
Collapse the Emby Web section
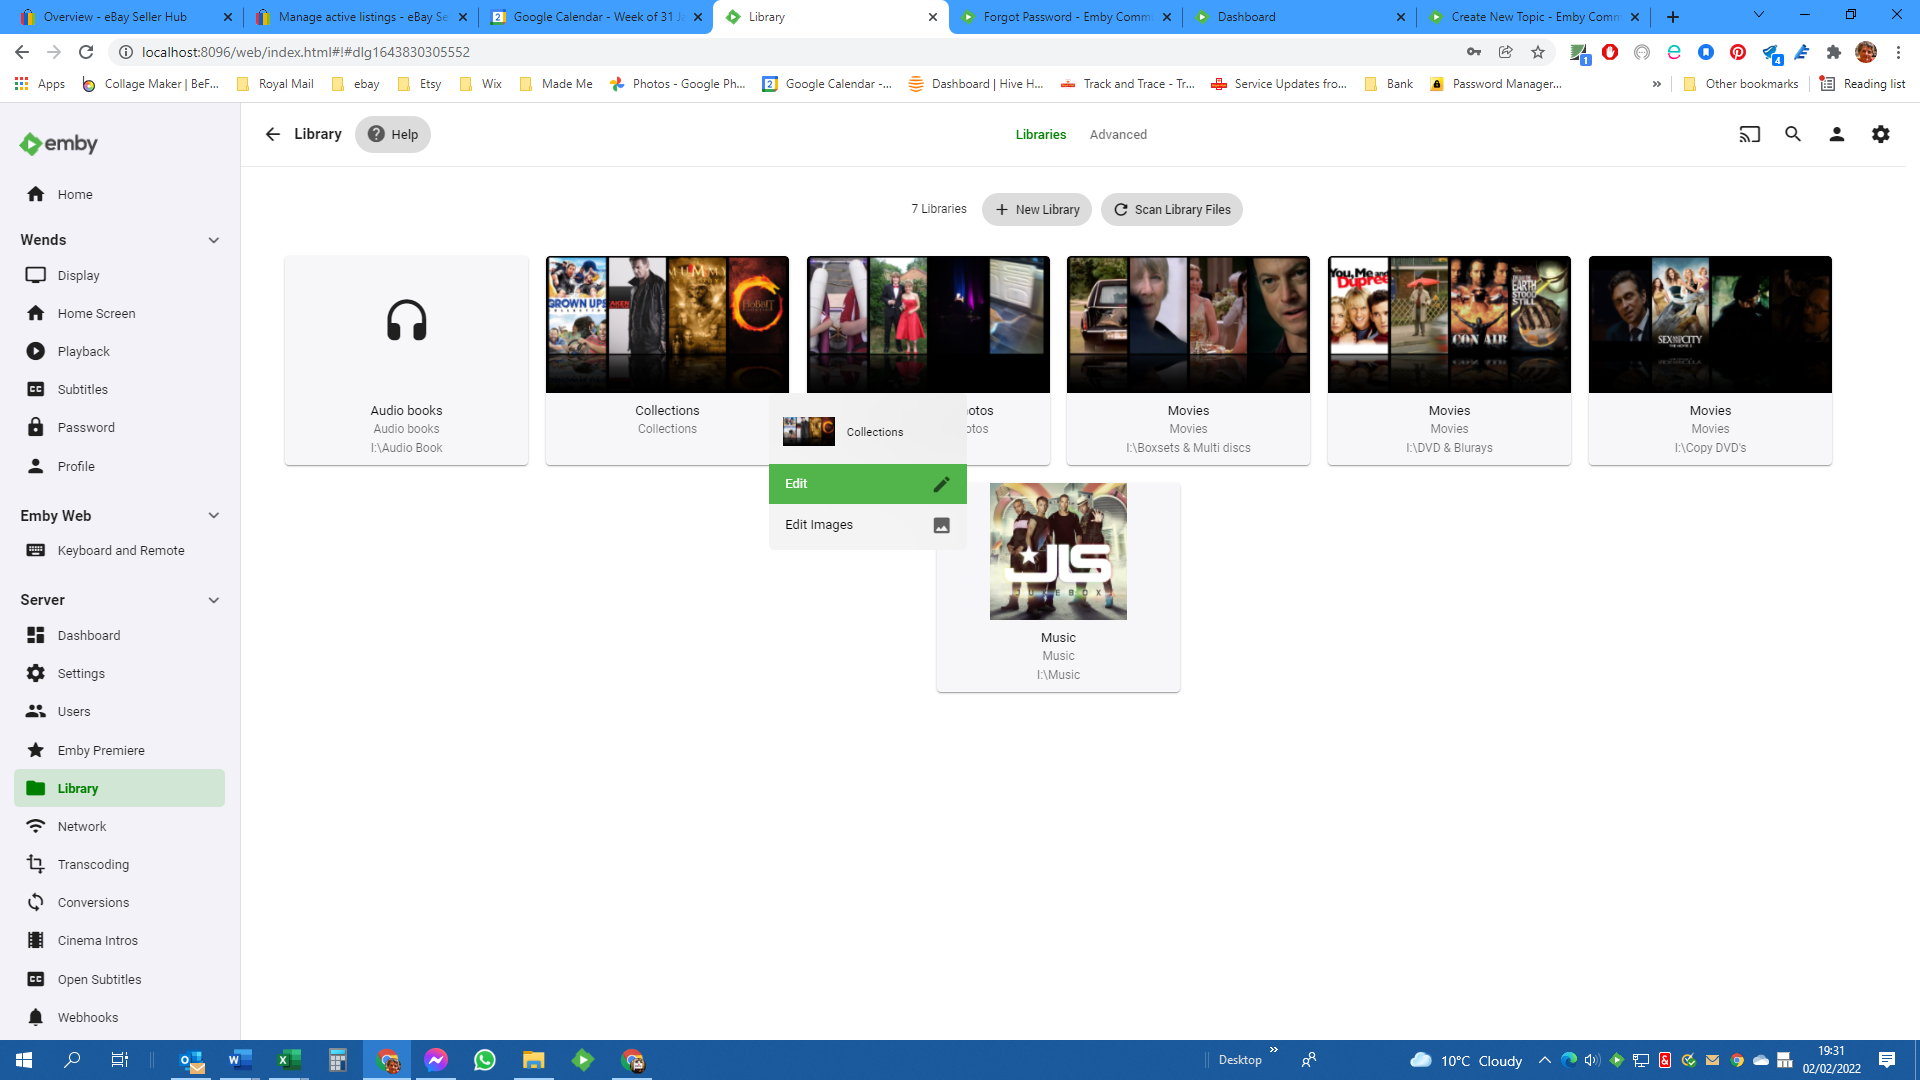point(213,515)
